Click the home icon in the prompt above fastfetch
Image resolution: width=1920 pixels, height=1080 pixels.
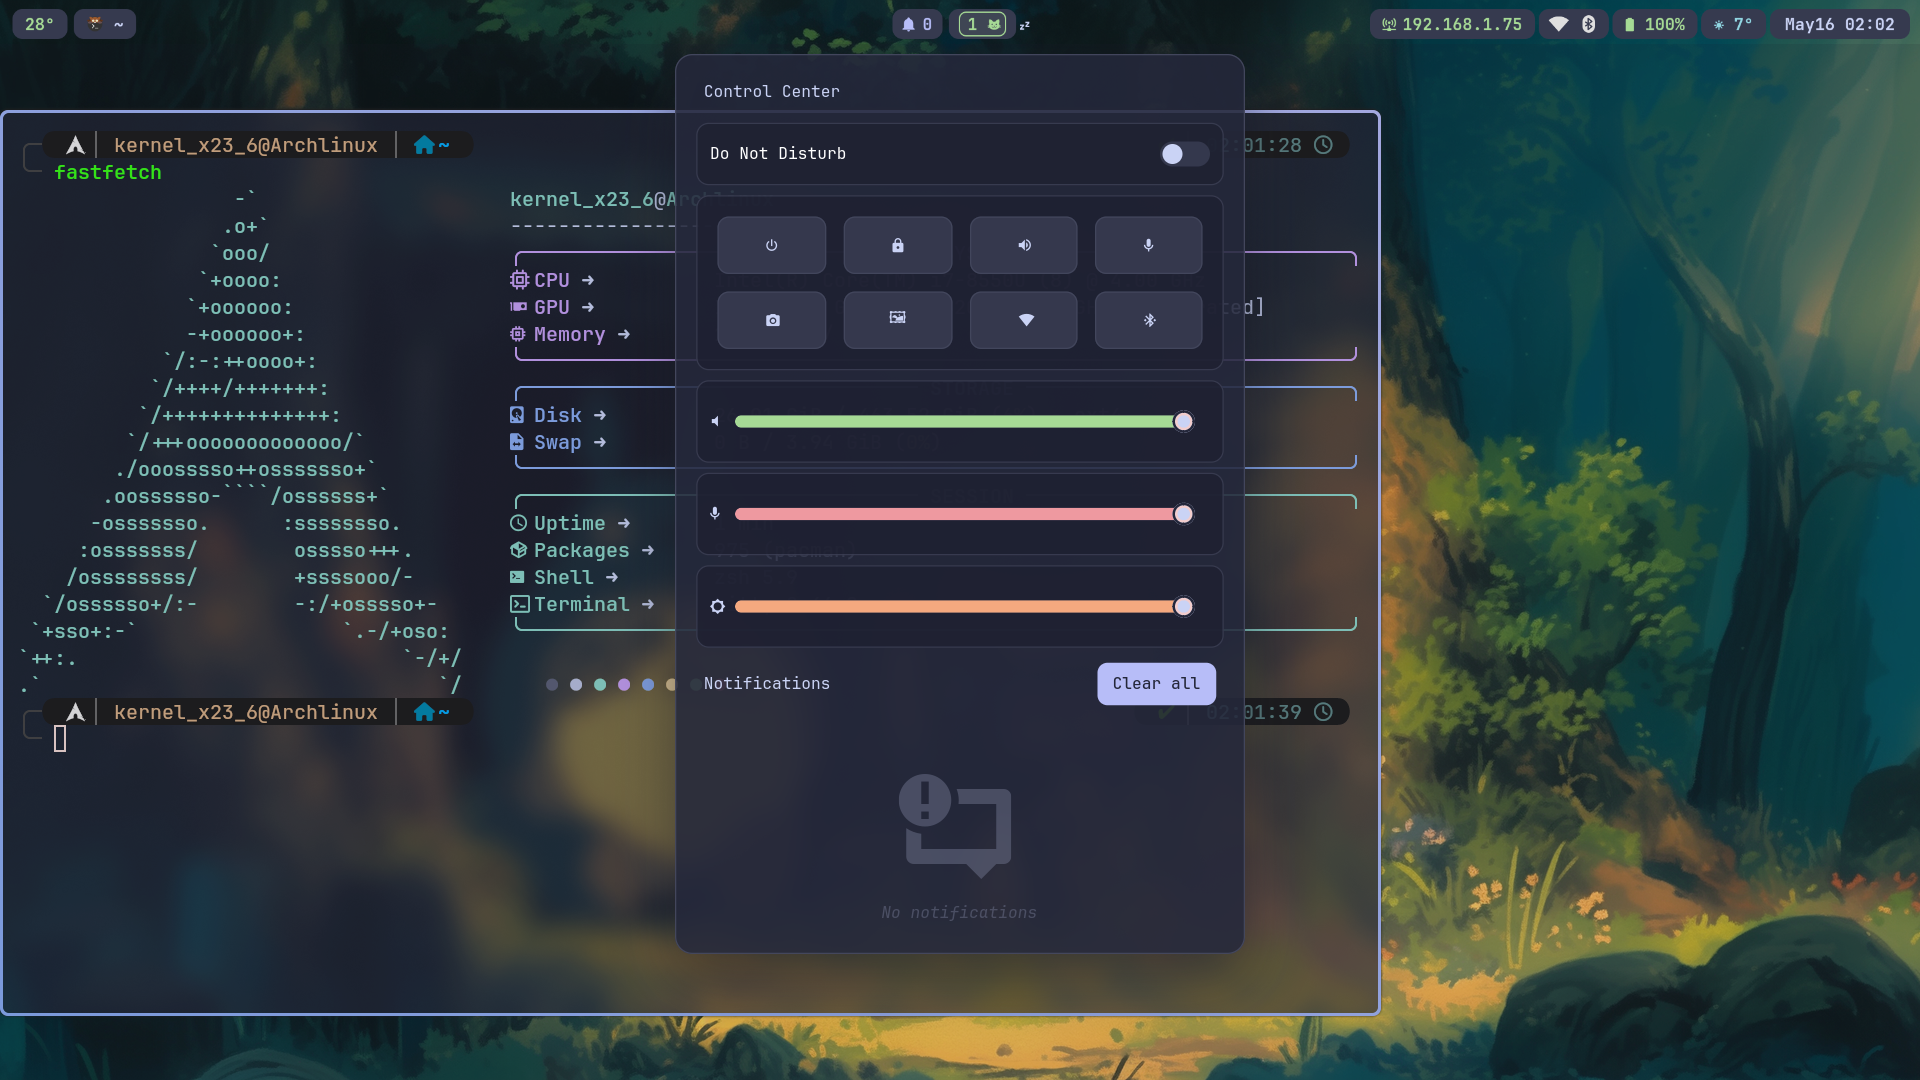424,146
